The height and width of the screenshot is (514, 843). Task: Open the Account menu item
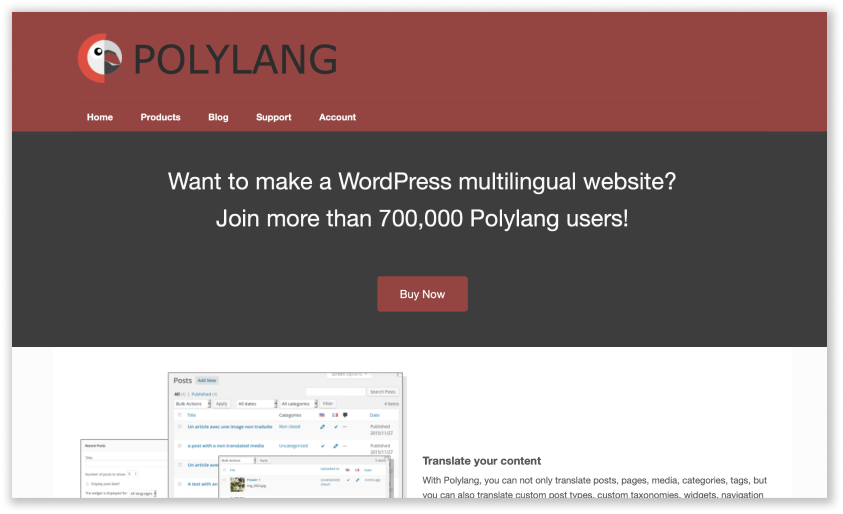338,117
